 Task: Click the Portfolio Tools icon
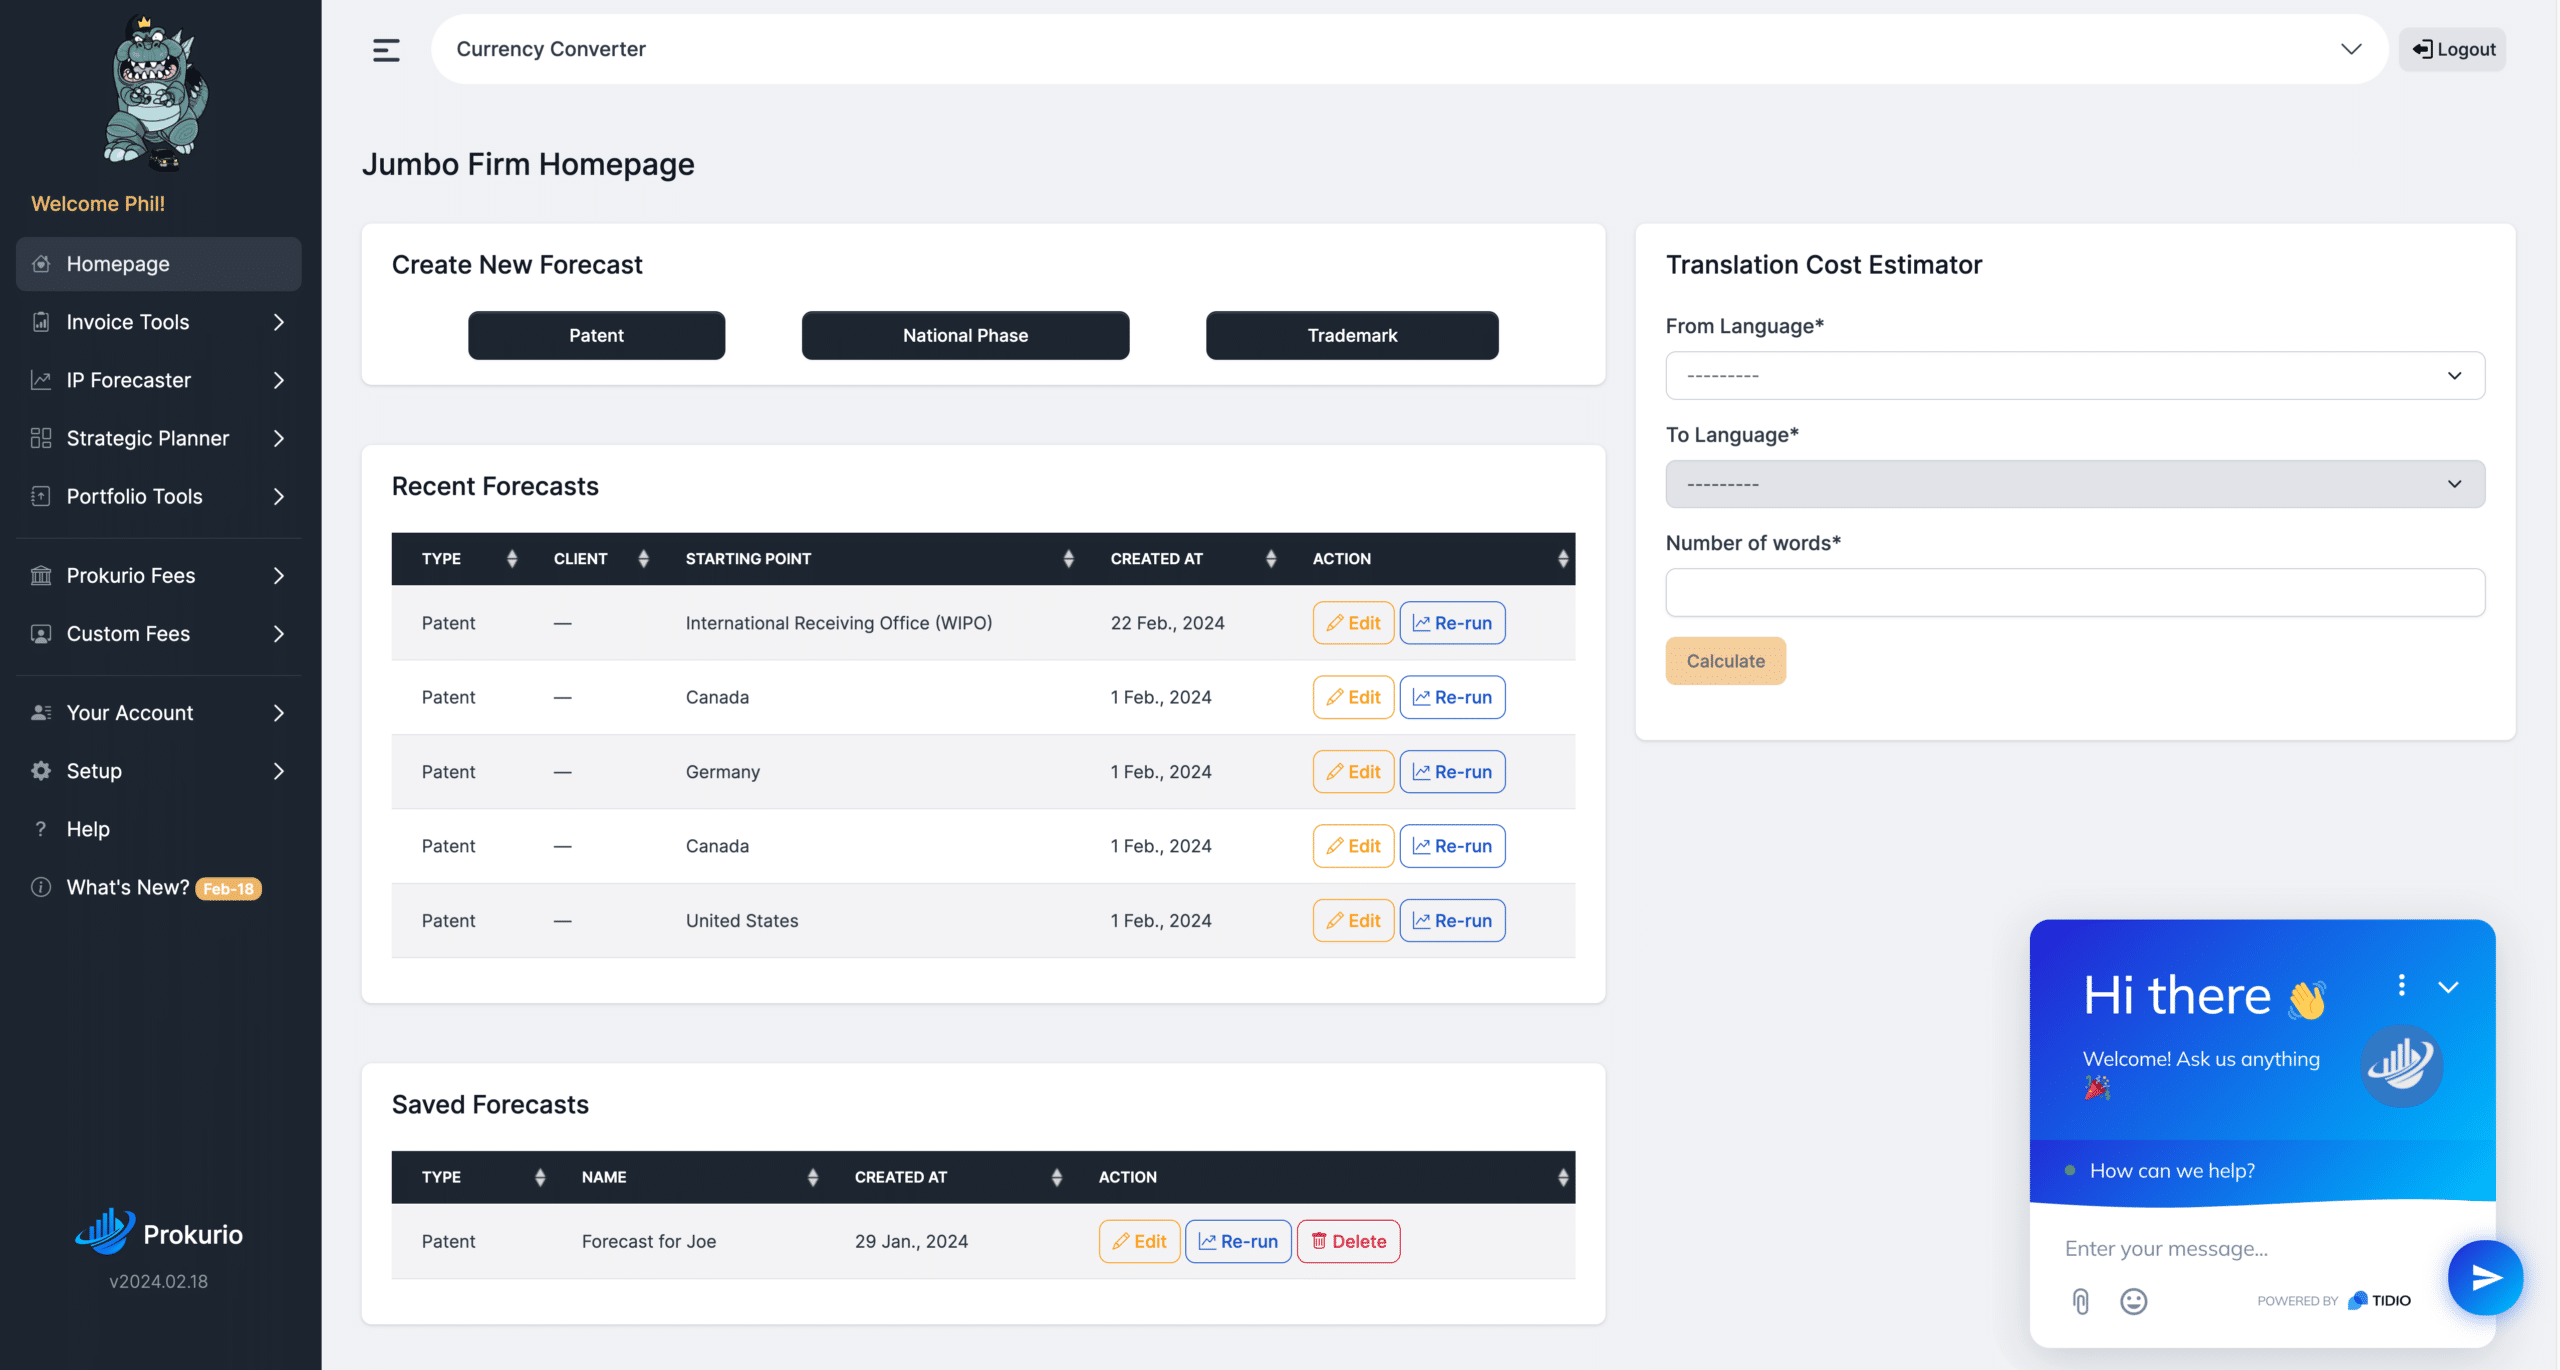pyautogui.click(x=41, y=496)
